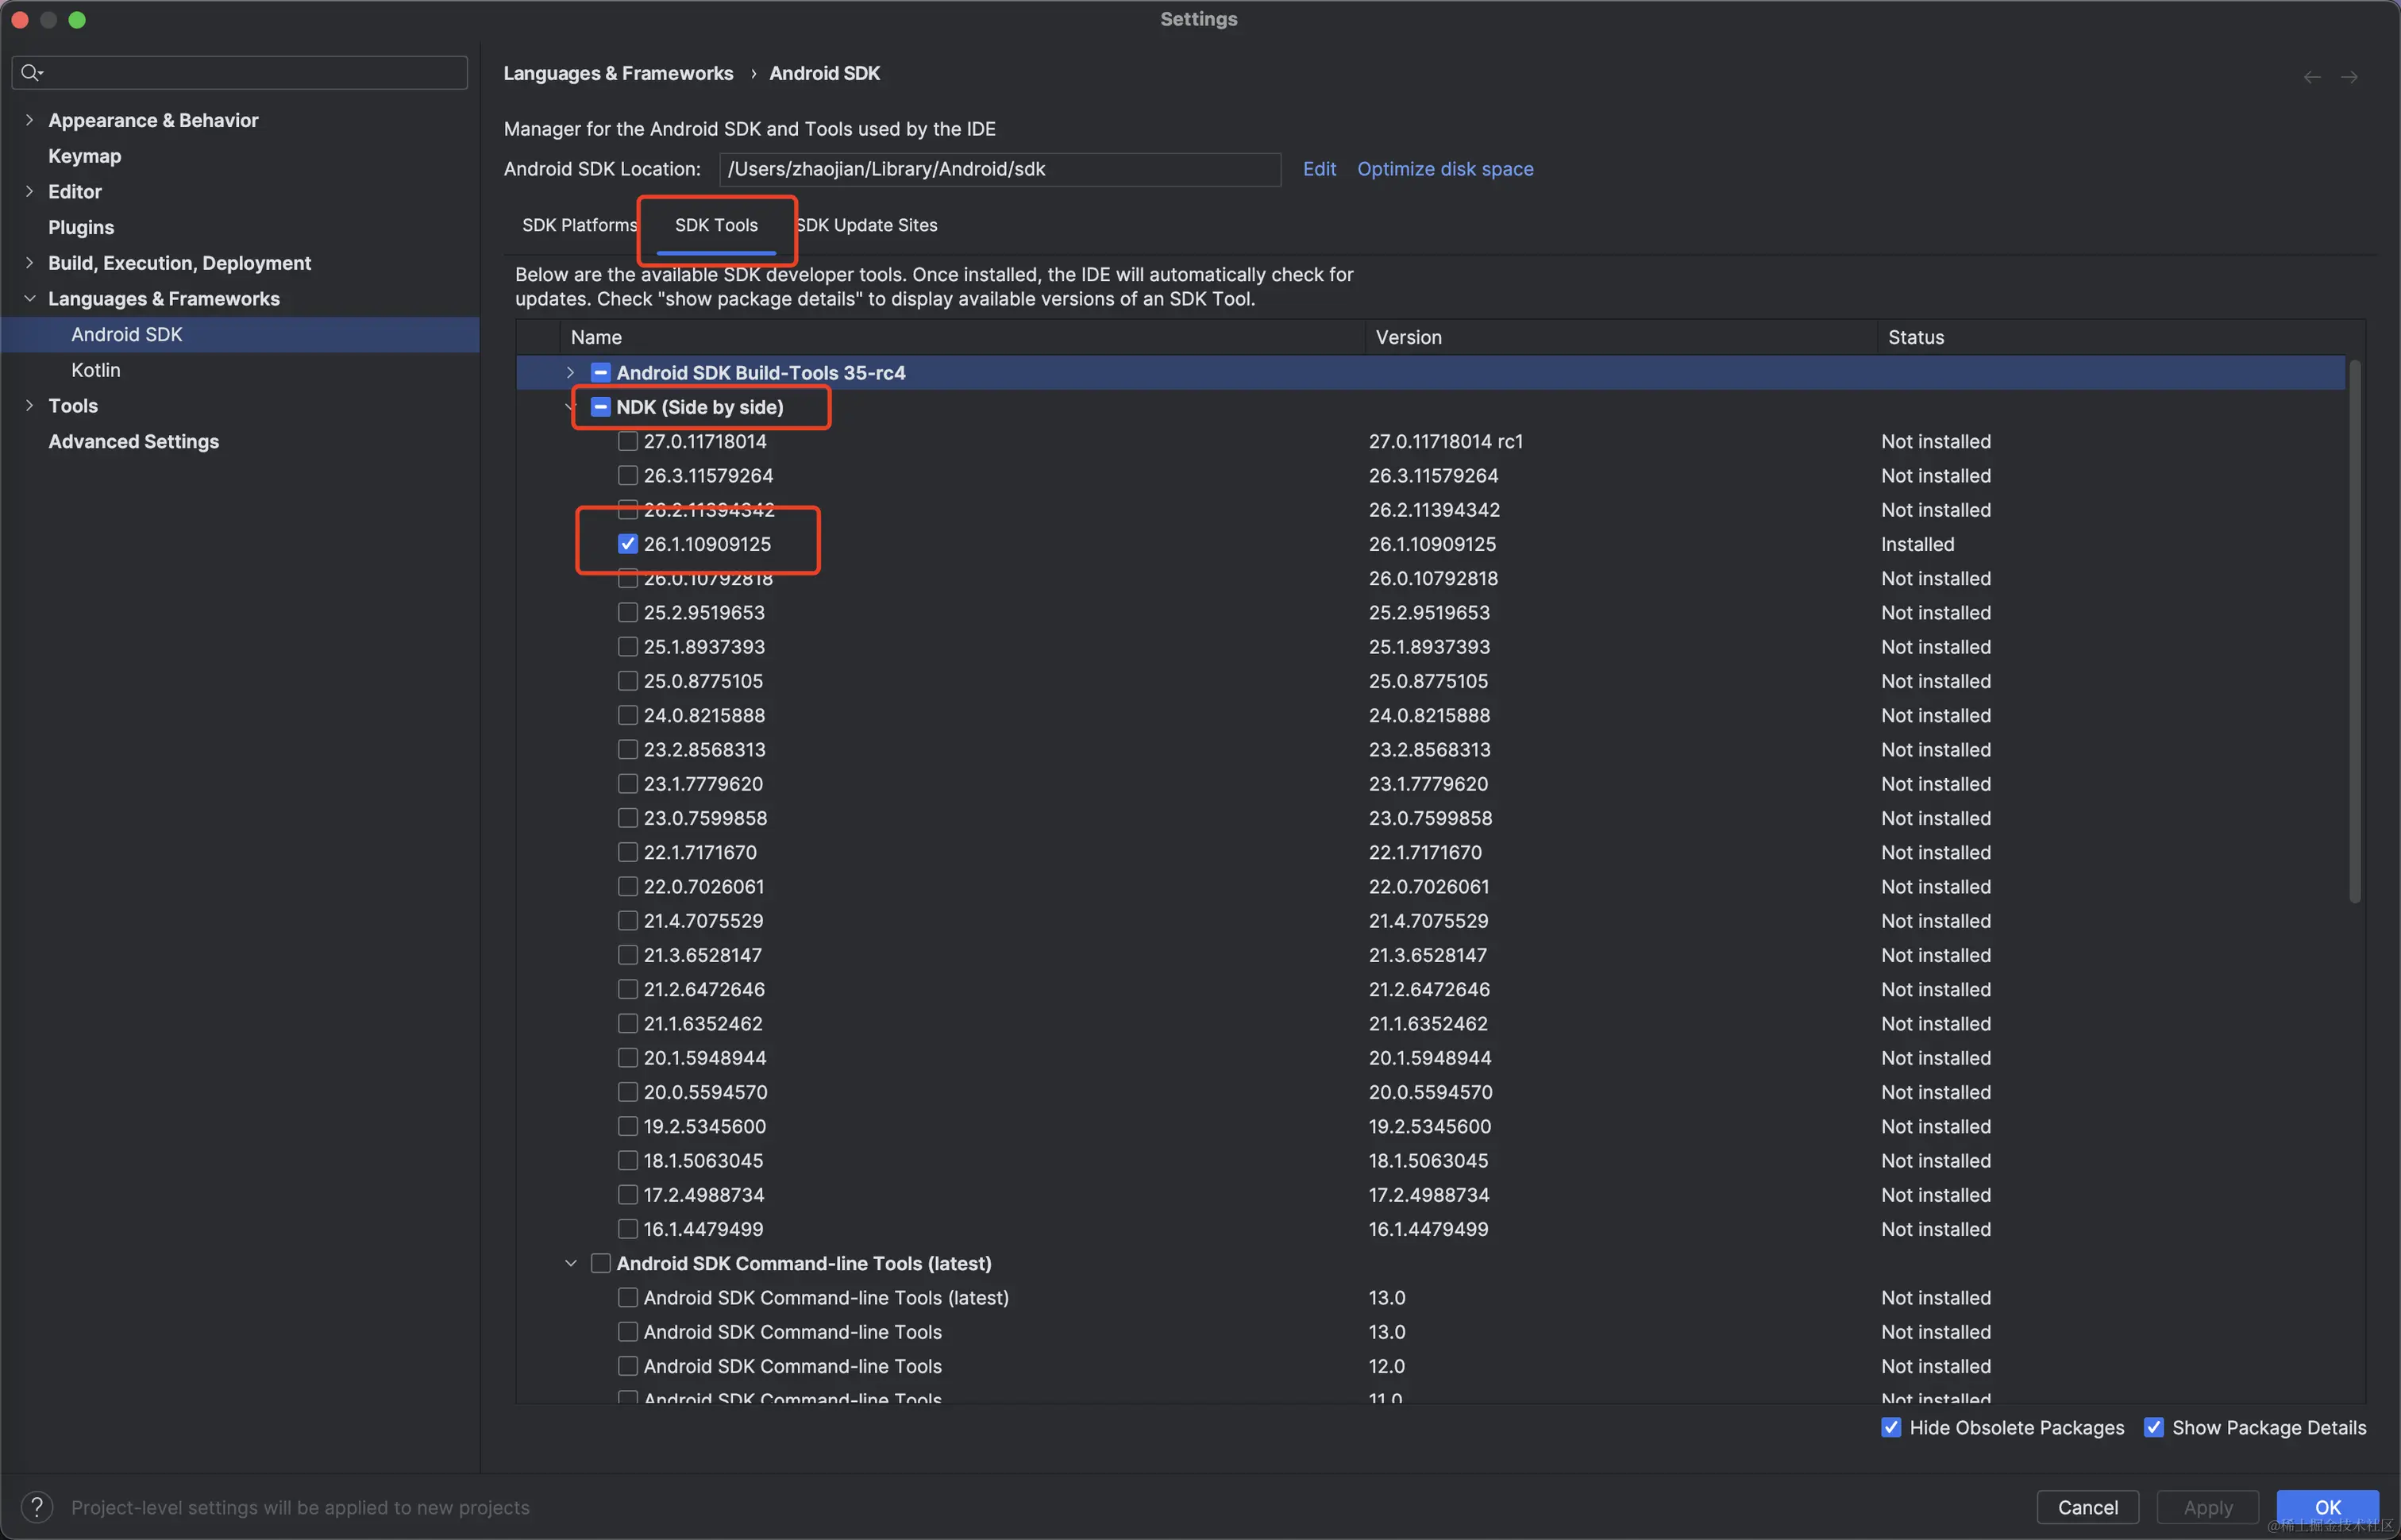
Task: Check NDK version 26.3.11579264
Action: (x=628, y=476)
